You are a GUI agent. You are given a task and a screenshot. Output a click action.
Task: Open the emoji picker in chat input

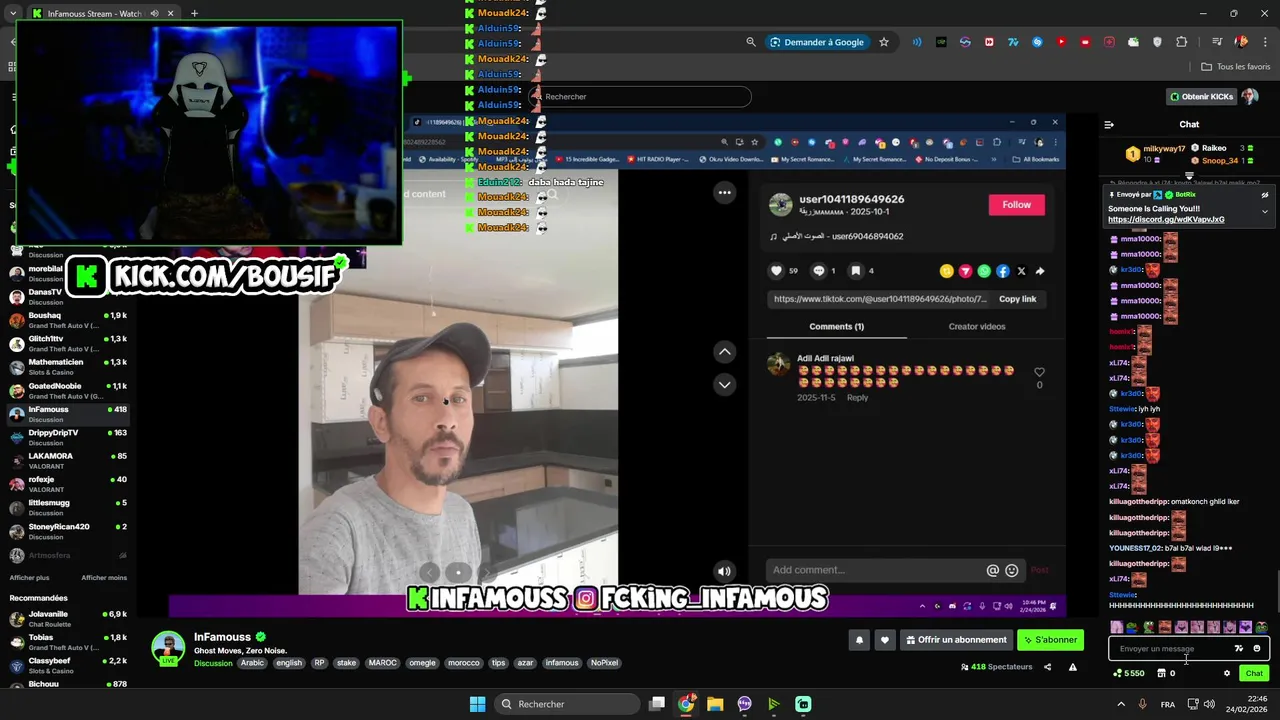click(x=1257, y=649)
